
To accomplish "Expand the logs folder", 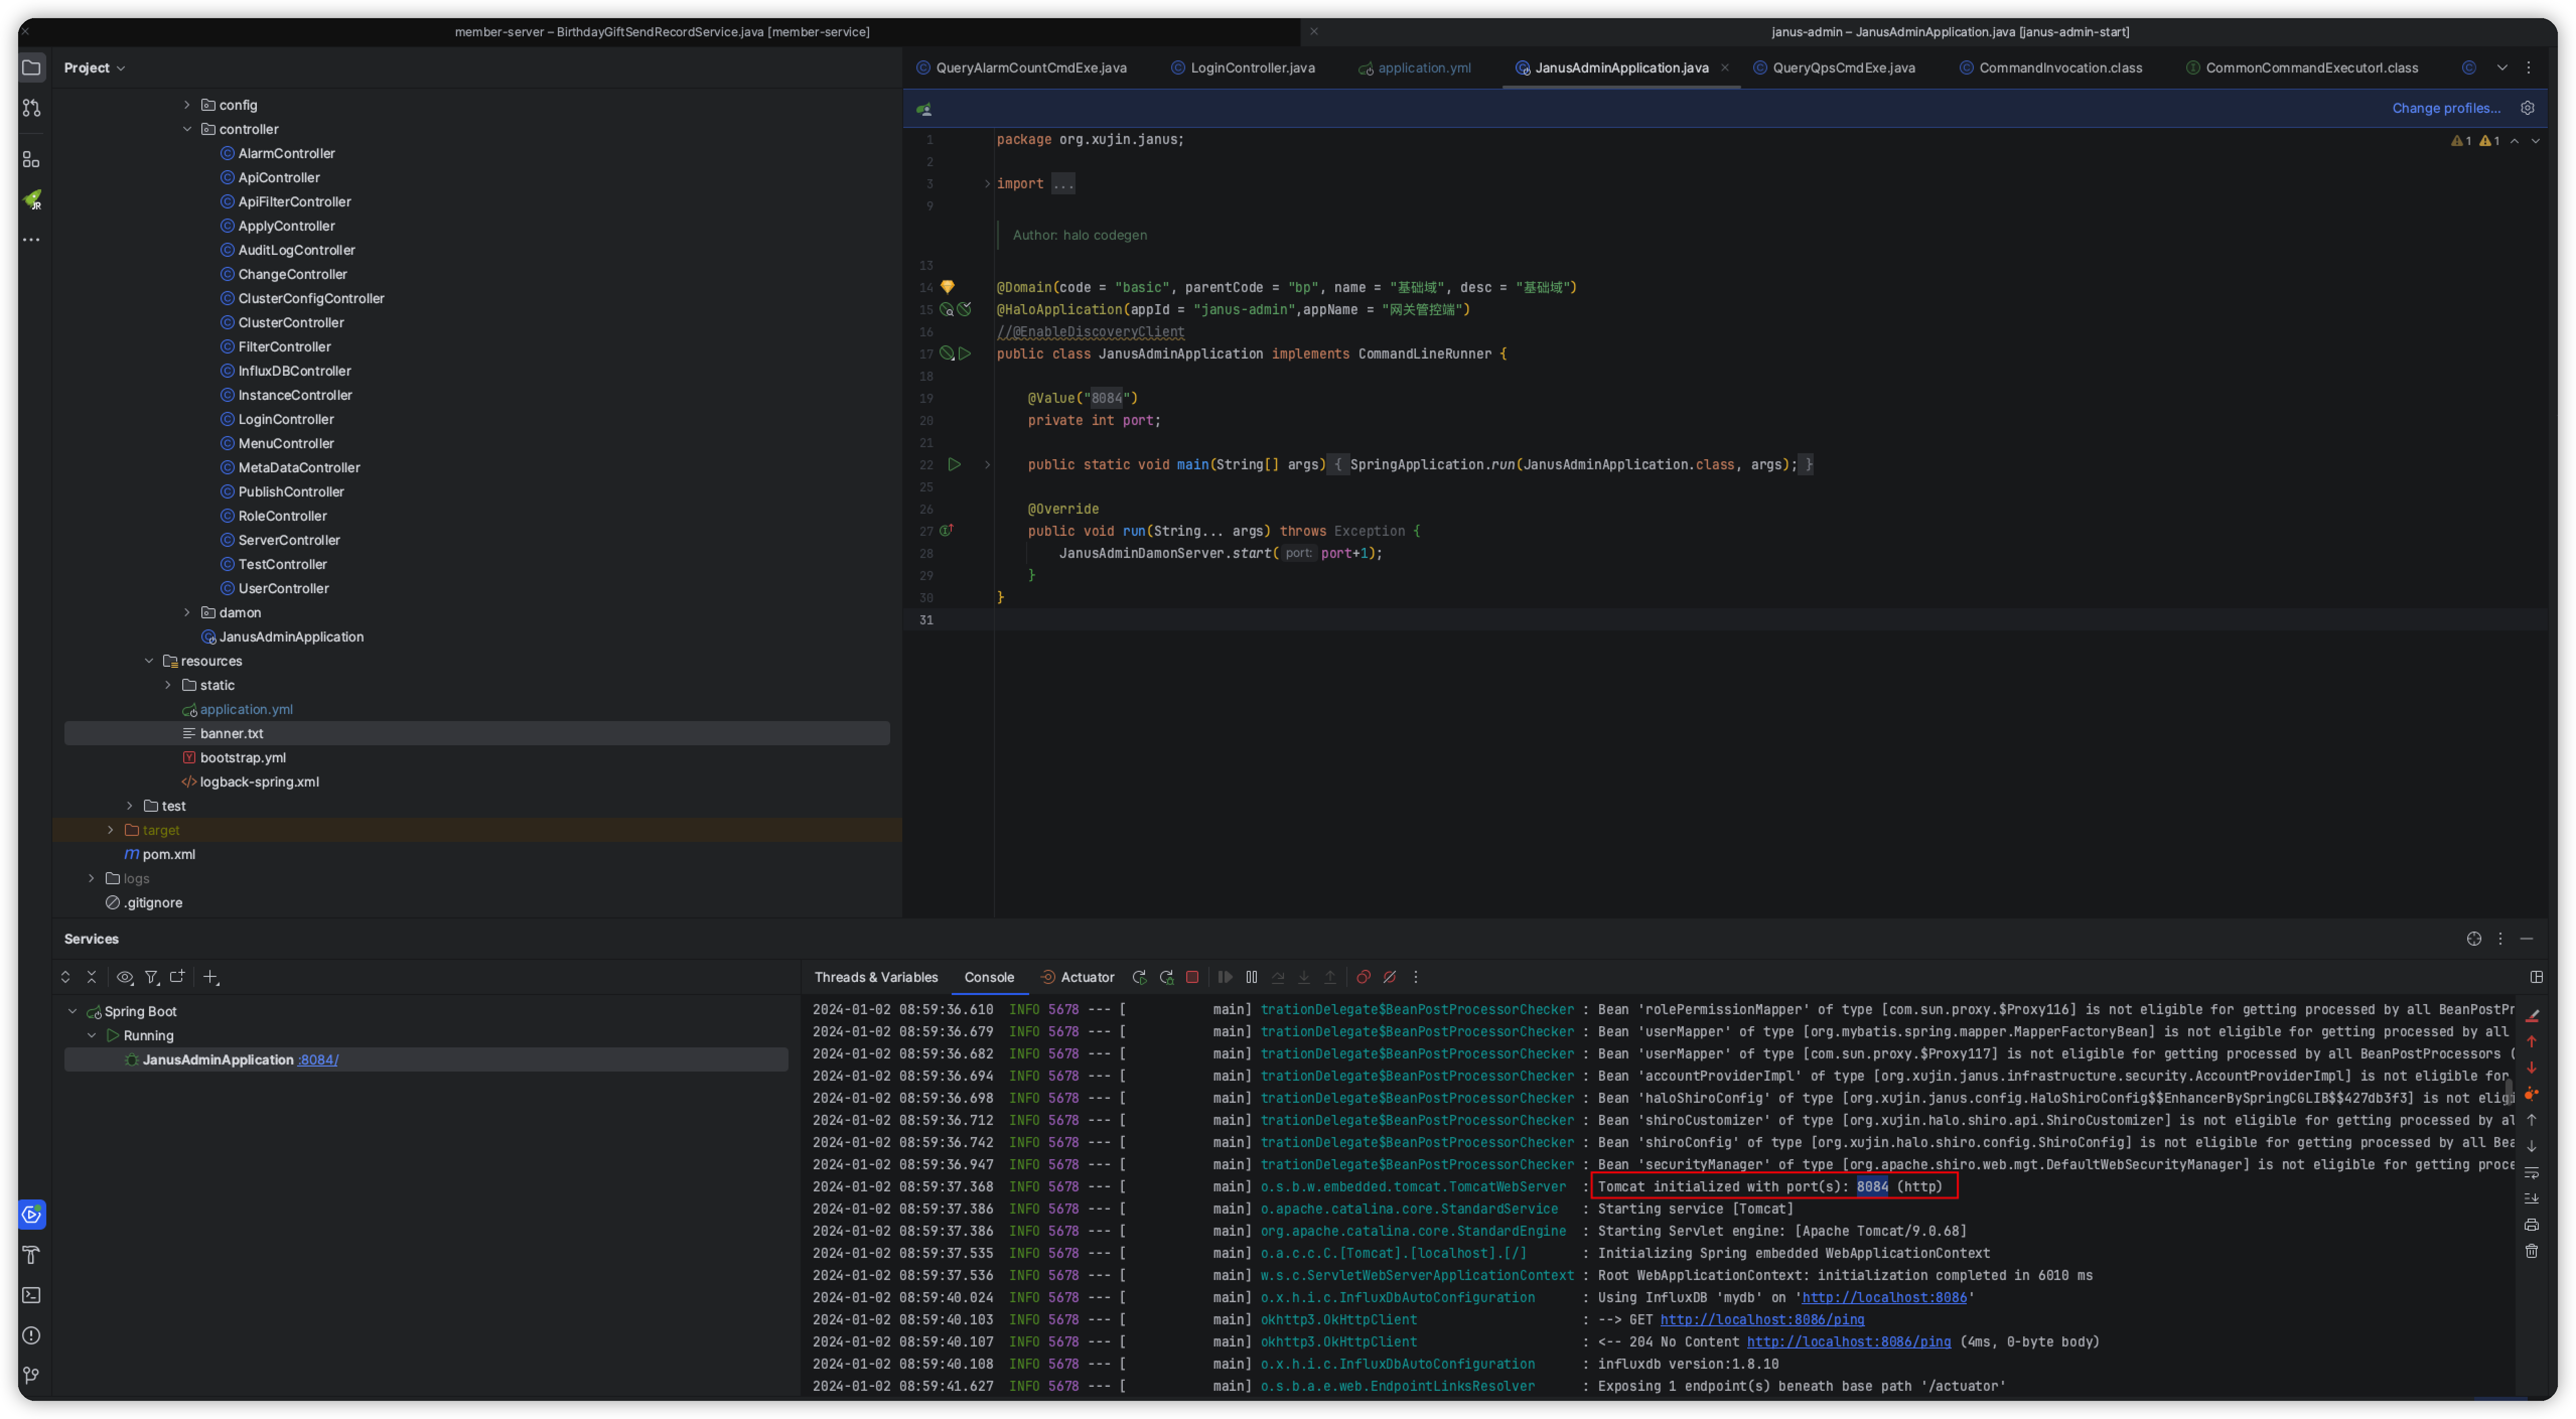I will tap(92, 878).
